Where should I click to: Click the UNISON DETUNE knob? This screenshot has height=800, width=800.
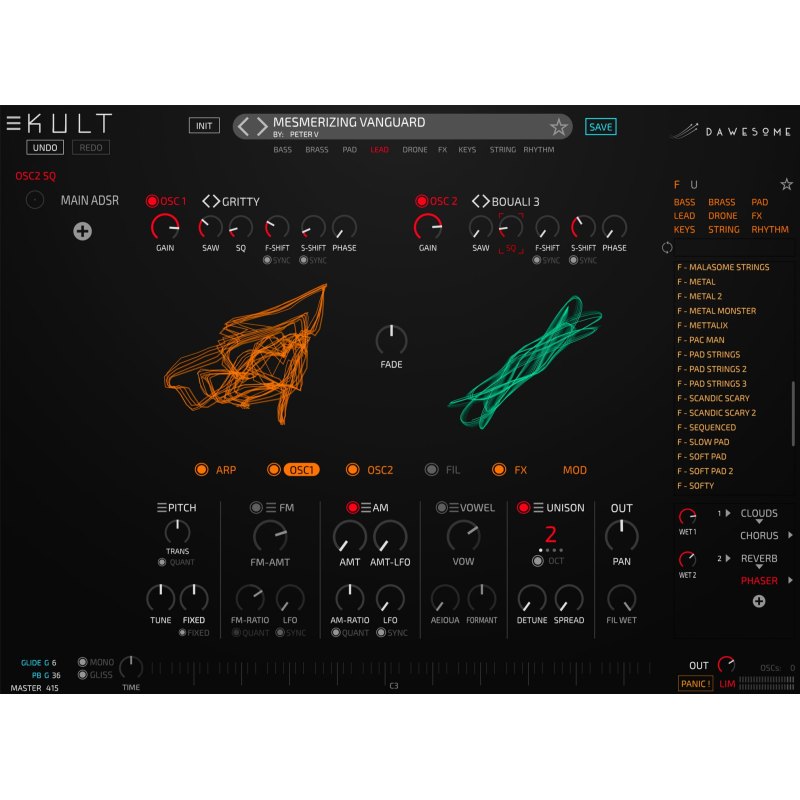(x=532, y=598)
